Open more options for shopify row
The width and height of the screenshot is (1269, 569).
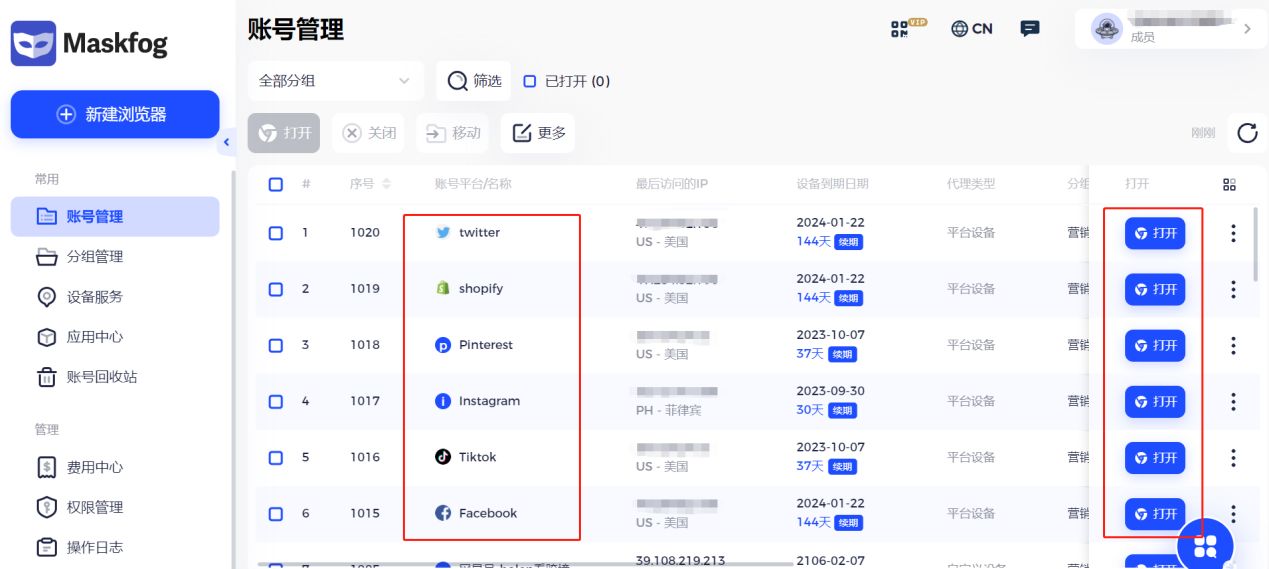click(x=1233, y=289)
